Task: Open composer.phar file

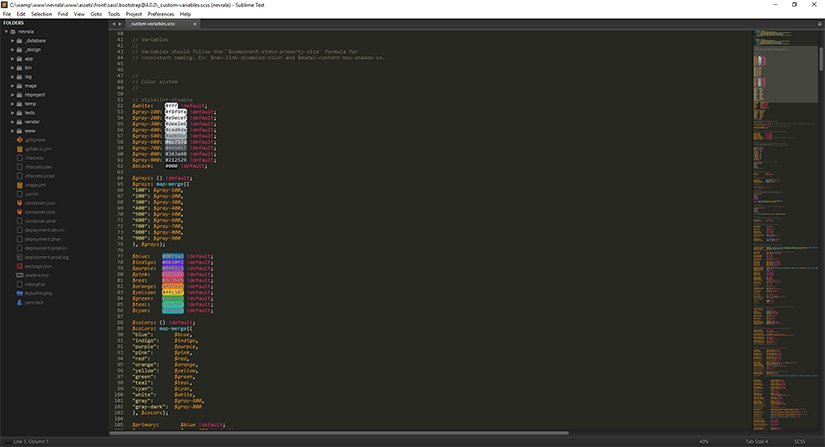Action: point(40,221)
